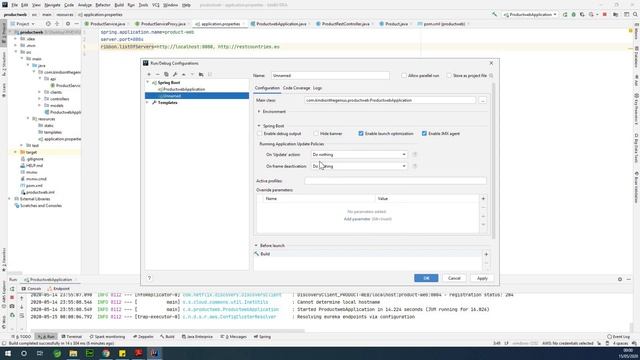Uncheck Enable JMX agent
This screenshot has height=360, width=640.
424,133
